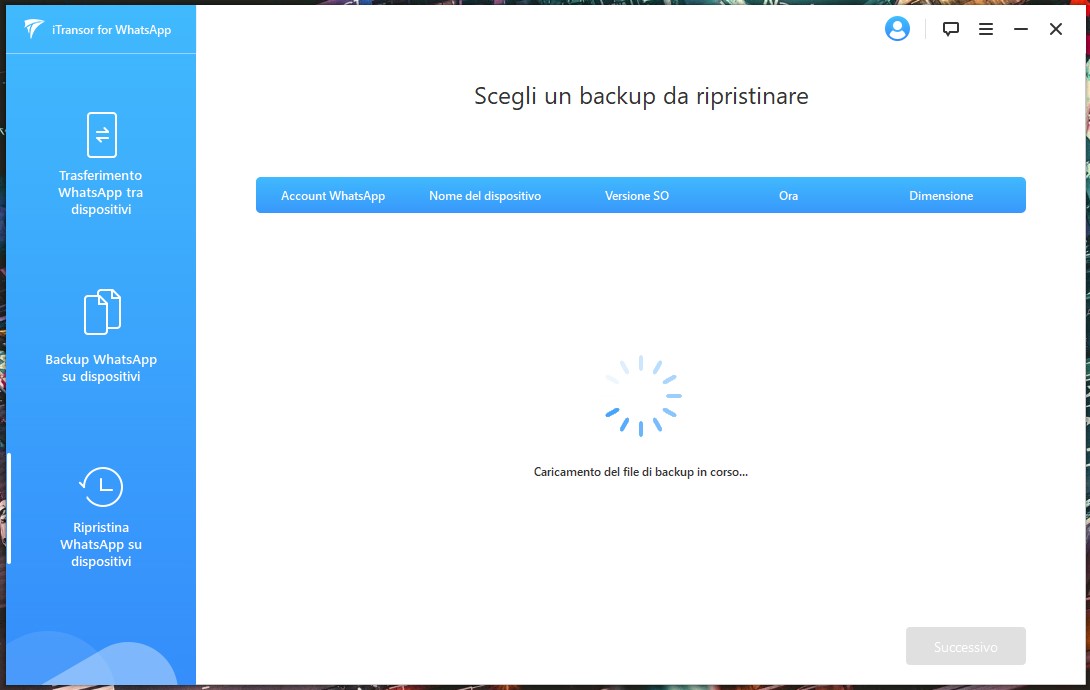
Task: Open Backup WhatsApp su dispositivi section
Action: coord(101,368)
